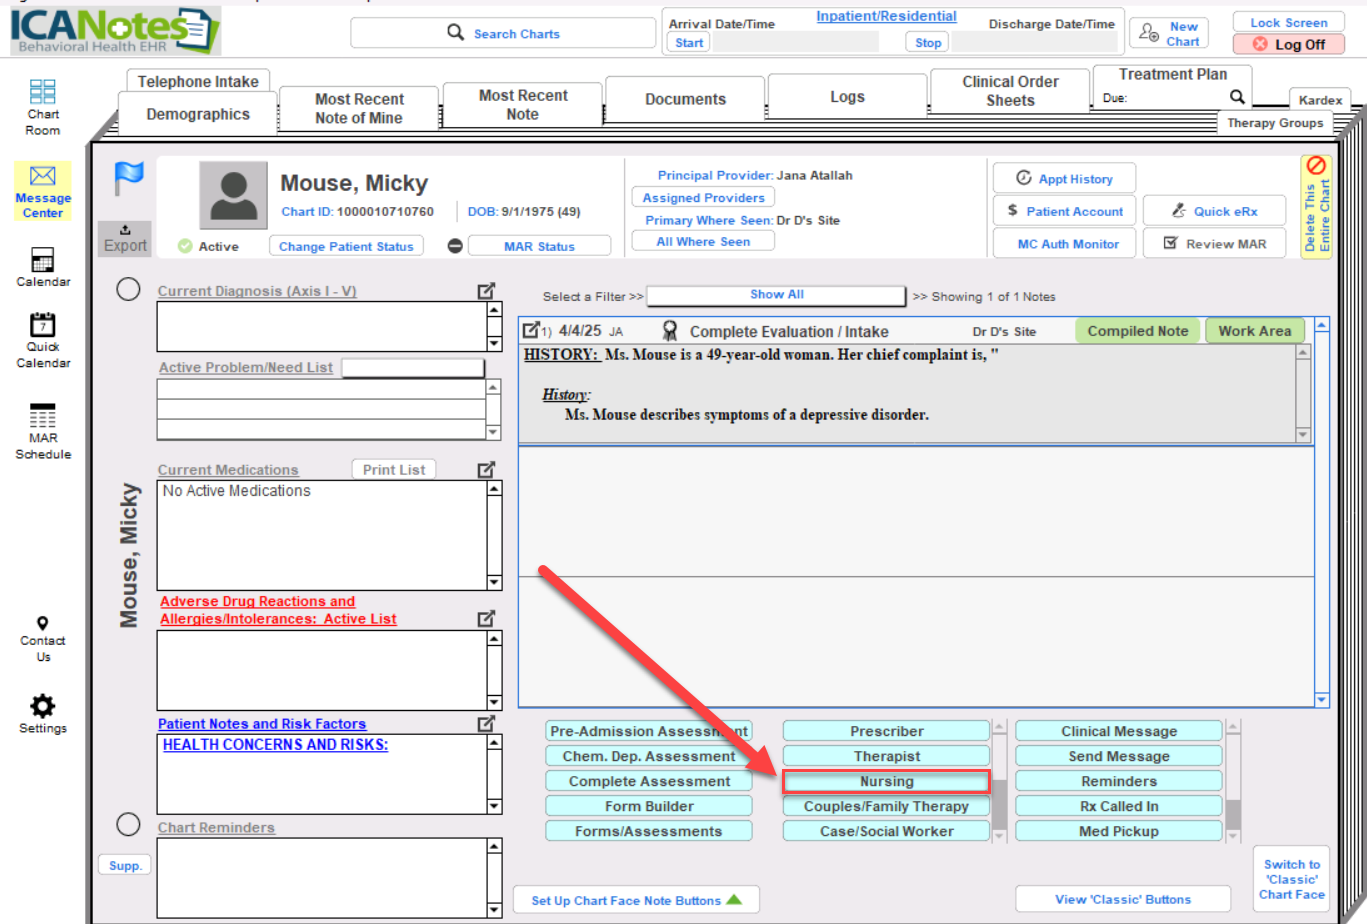The image size is (1367, 924).
Task: Open edit icon beside Current Medications
Action: click(x=486, y=469)
